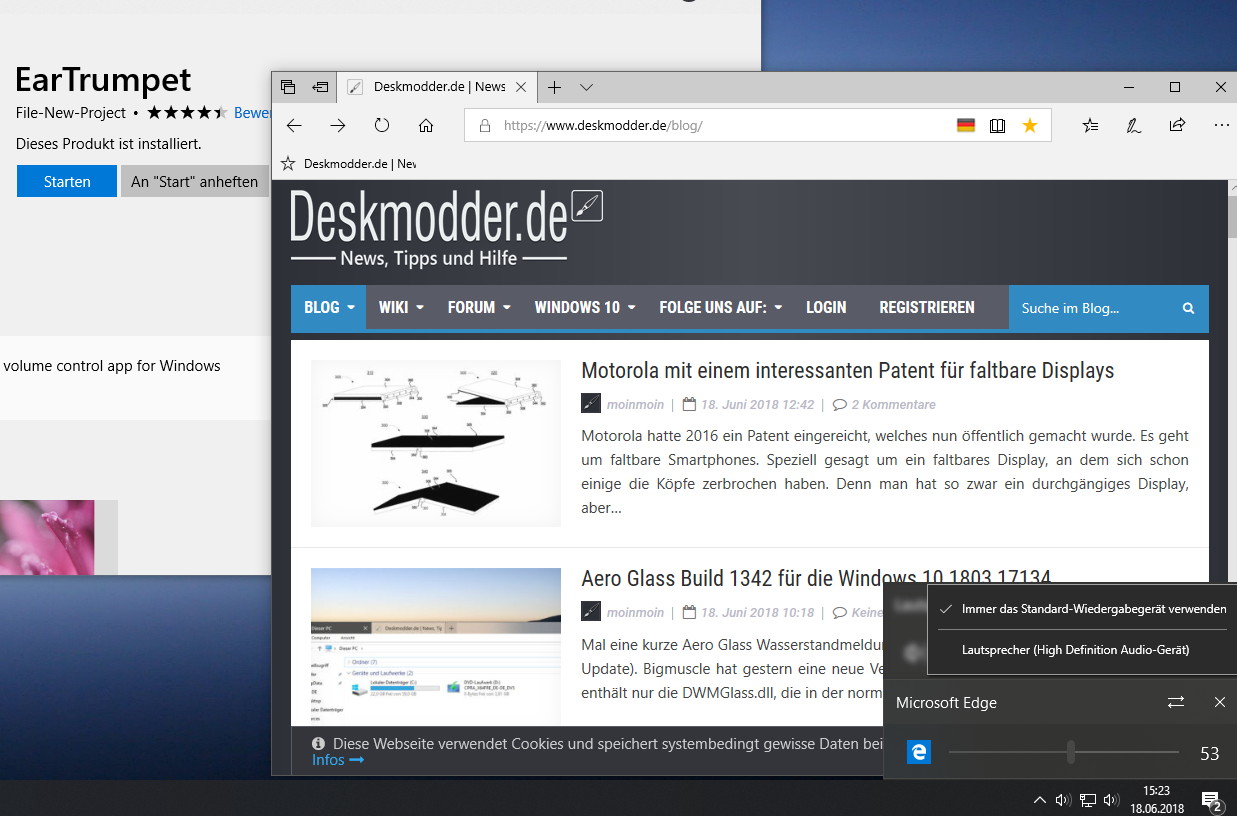This screenshot has height=816, width=1237.
Task: Click the Deskmodder.de site logo
Action: tap(430, 228)
